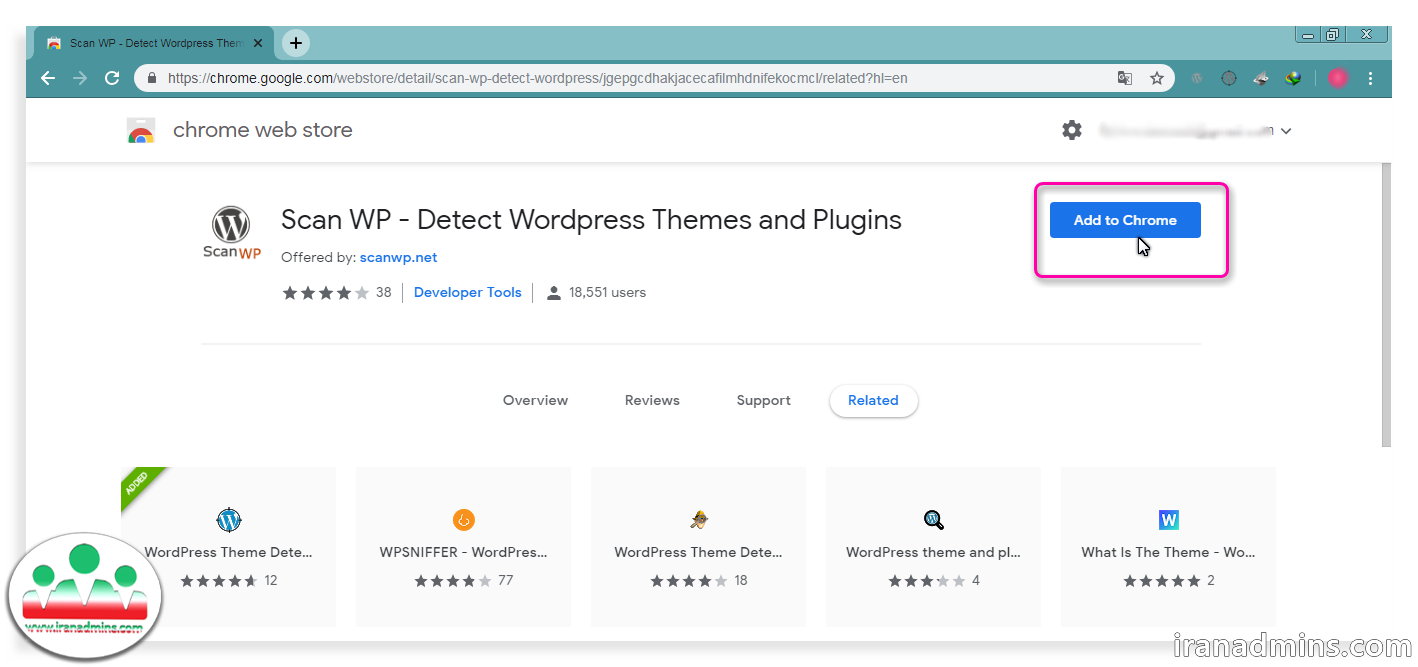Open the web store settings gear
Viewport: 1418px width, 667px height.
point(1072,130)
